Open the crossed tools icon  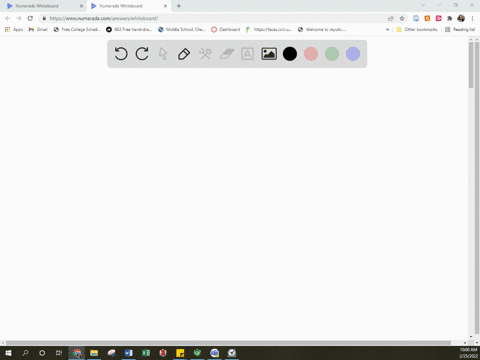point(205,54)
